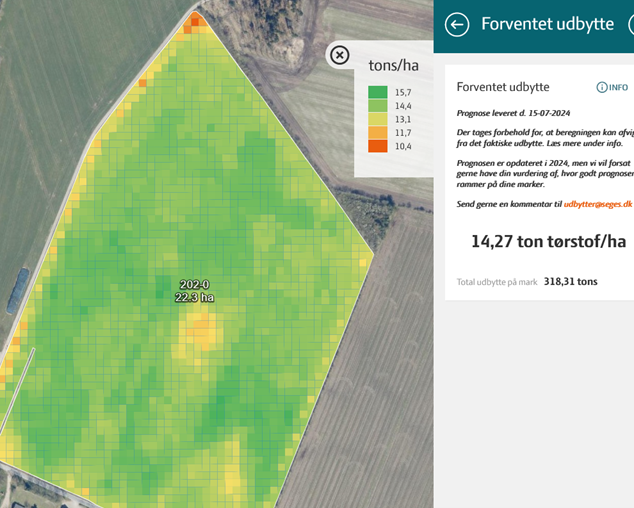Click the 318,31 tons total yield value
The height and width of the screenshot is (508, 634).
pyautogui.click(x=571, y=282)
